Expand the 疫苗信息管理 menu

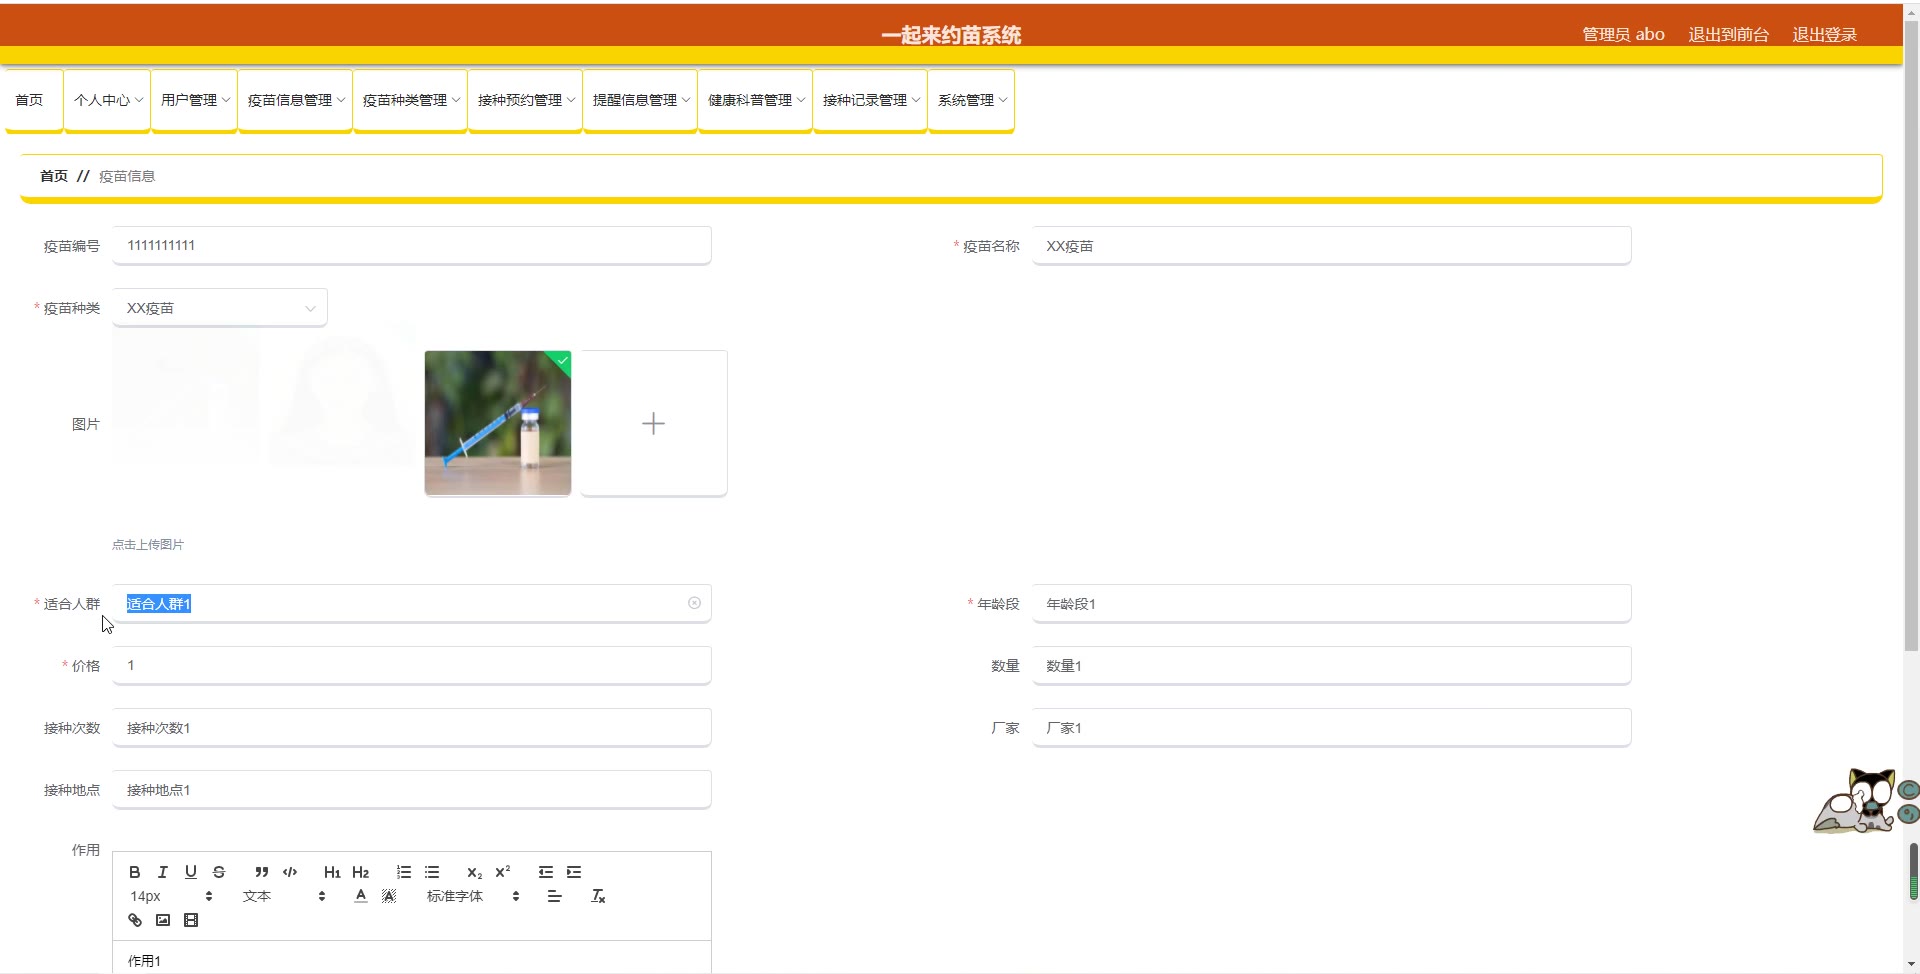point(296,100)
